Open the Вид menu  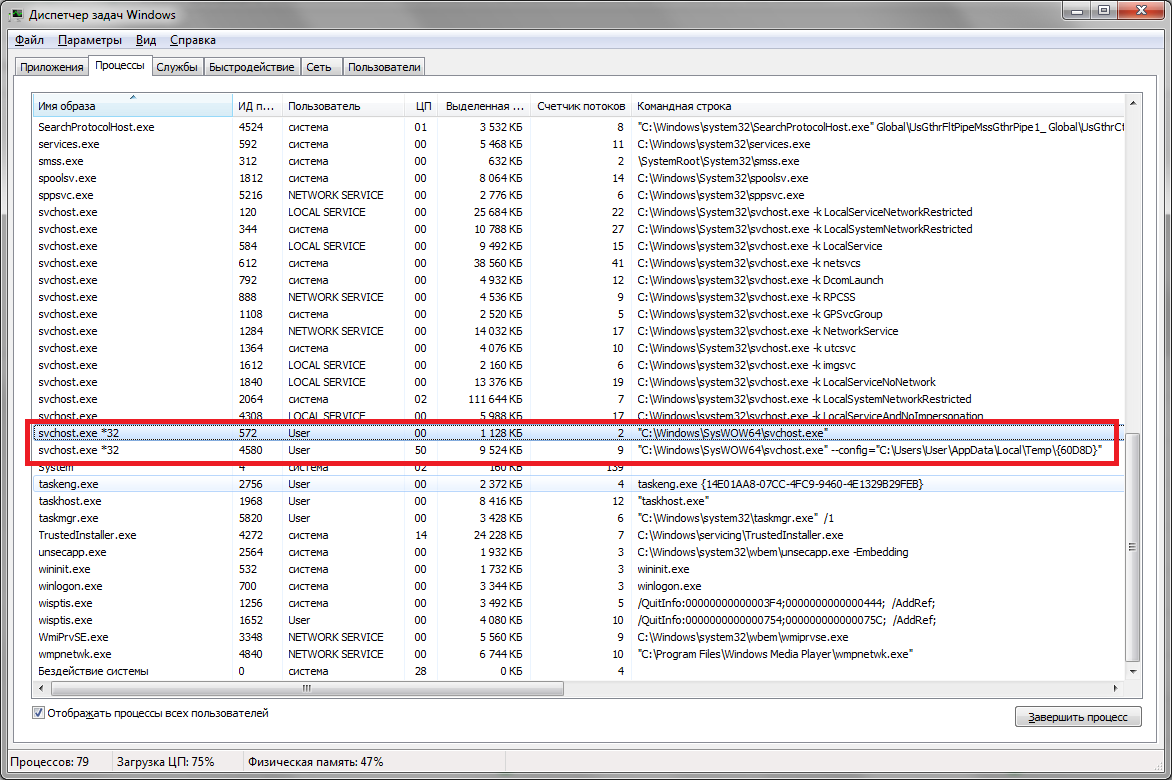[146, 40]
